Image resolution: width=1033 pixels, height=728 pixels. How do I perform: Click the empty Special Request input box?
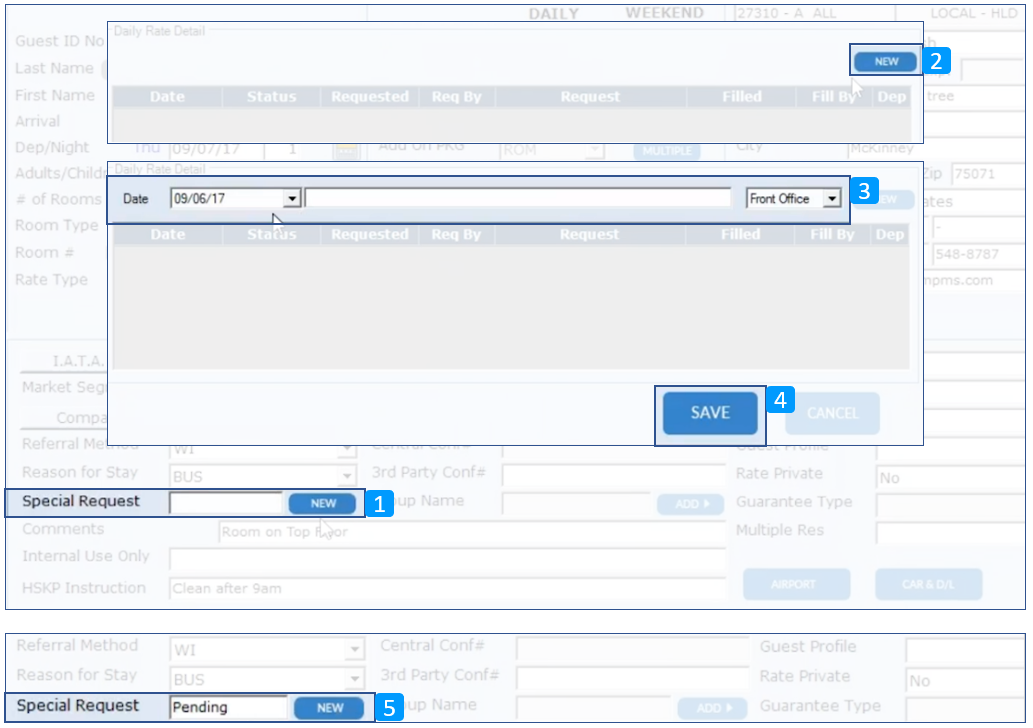click(226, 503)
